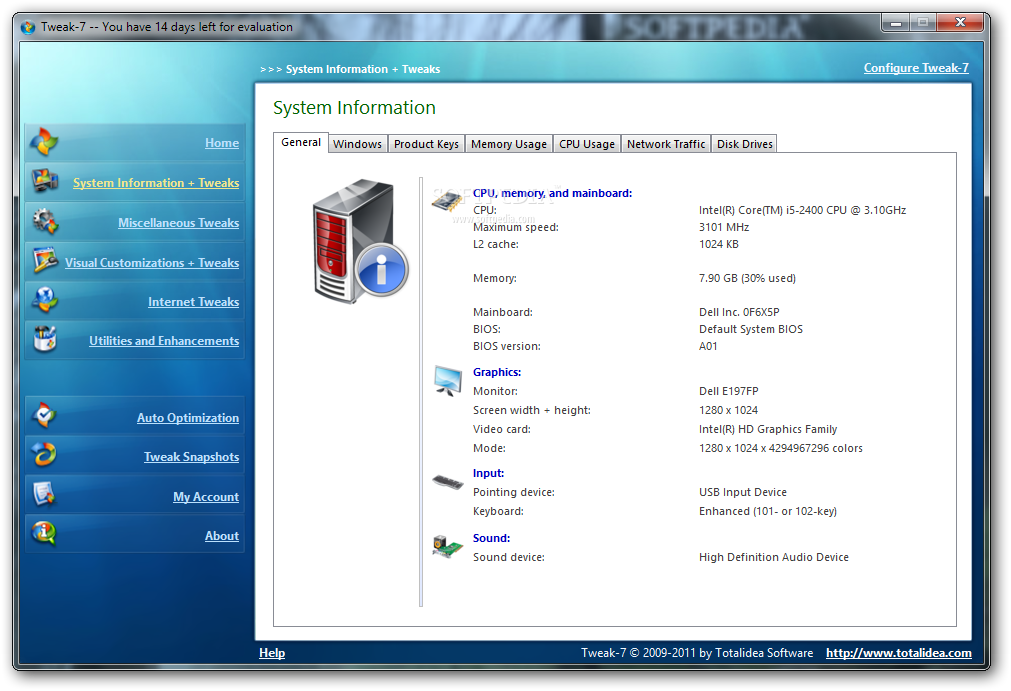1011x691 pixels.
Task: Click the sound card icon next to Sound
Action: [447, 547]
